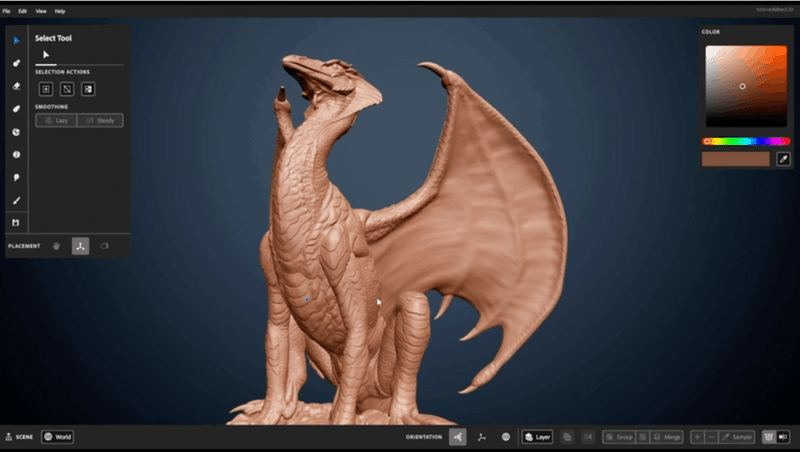Enable Steady smoothing
Screen dimensions: 800x452
tap(100, 120)
